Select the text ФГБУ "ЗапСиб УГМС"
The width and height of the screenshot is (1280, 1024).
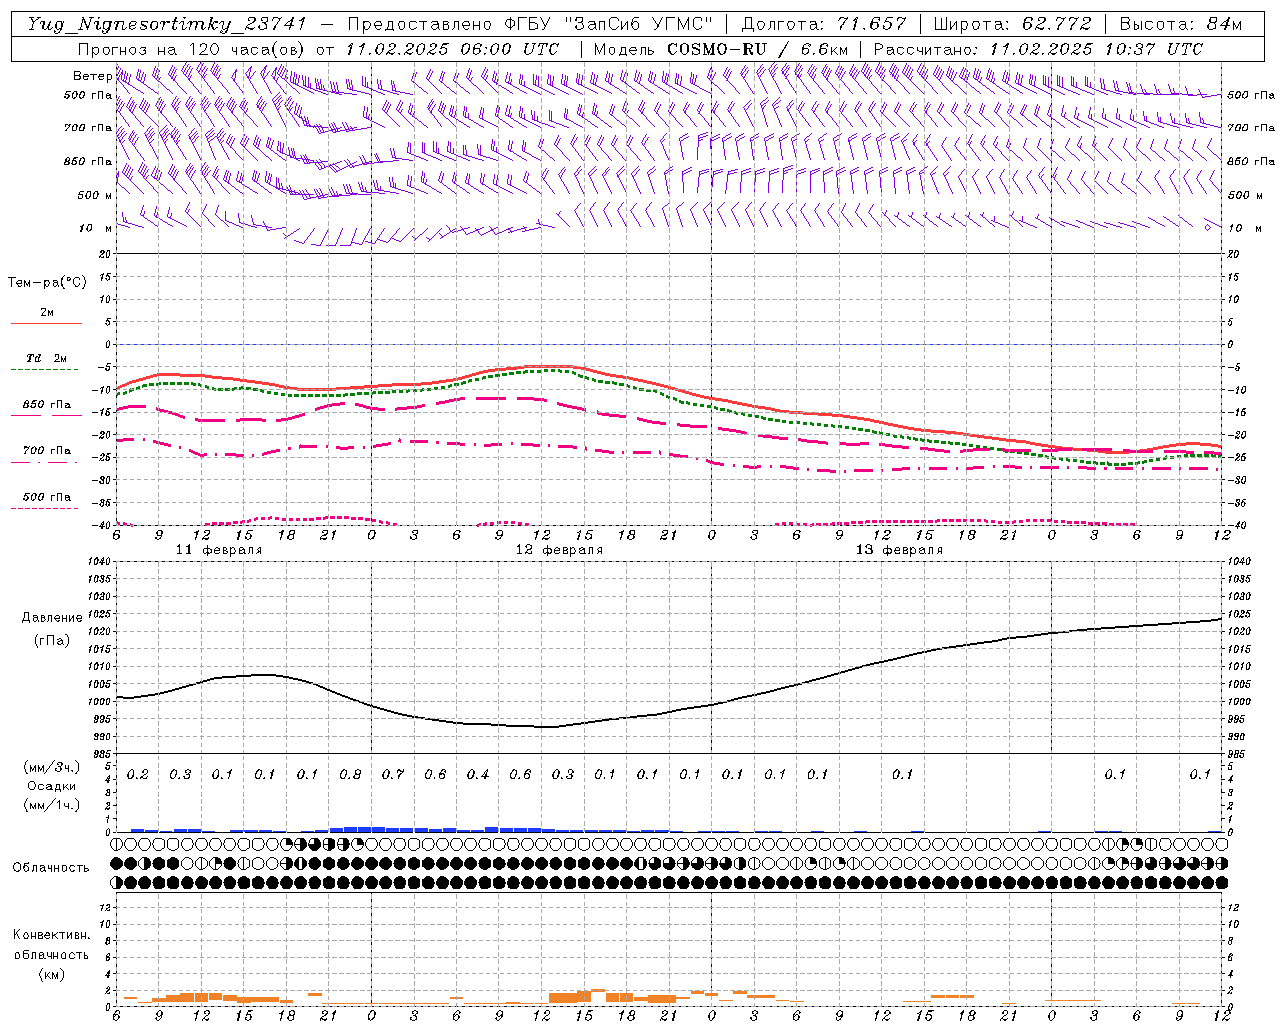pos(611,24)
